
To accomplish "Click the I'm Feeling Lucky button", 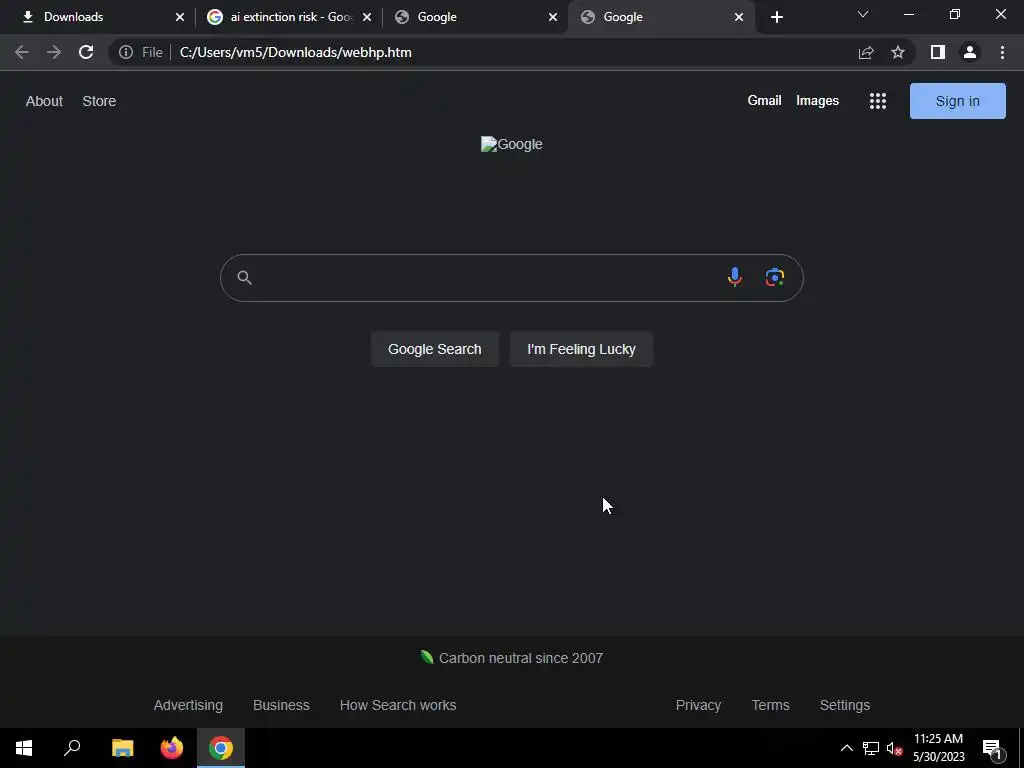I will pos(581,349).
